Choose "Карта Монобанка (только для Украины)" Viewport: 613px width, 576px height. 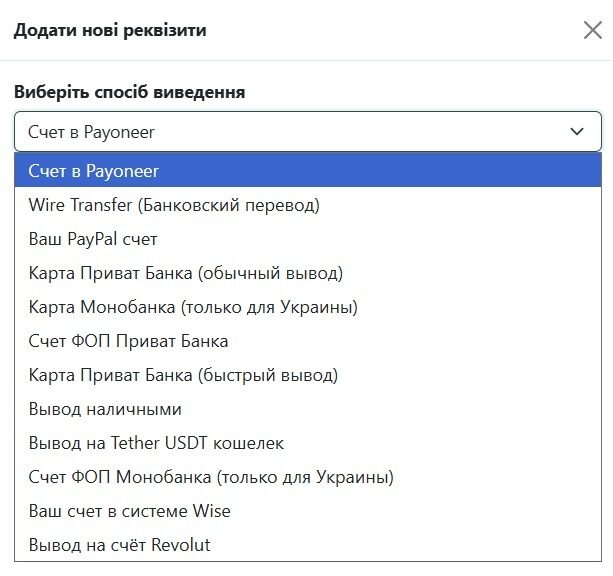(x=308, y=307)
